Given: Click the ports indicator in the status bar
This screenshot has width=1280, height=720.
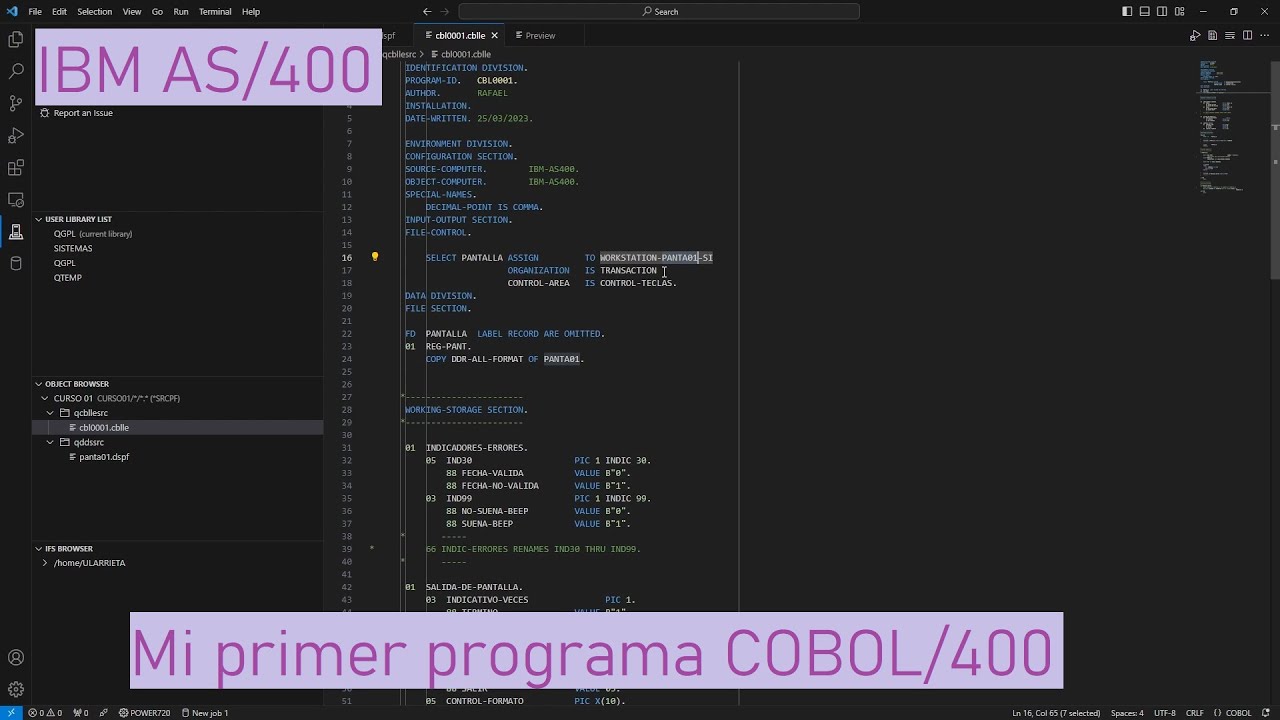Looking at the screenshot, I should click(81, 713).
